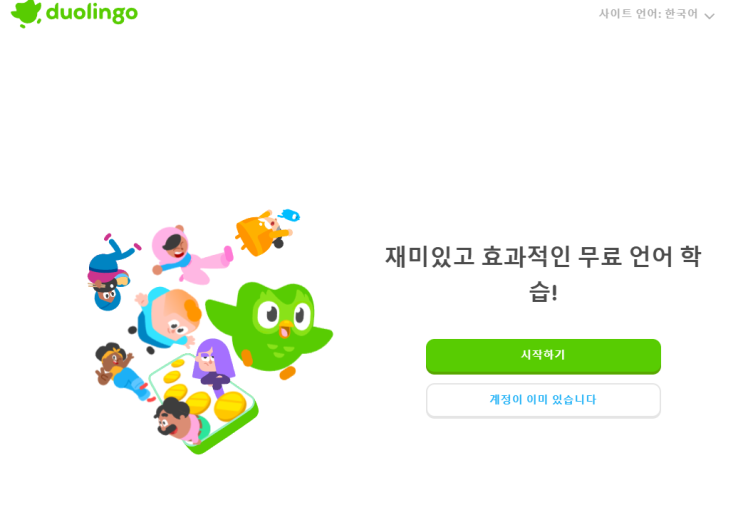
Task: Click the owl mascot's orange foot
Action: click(287, 373)
